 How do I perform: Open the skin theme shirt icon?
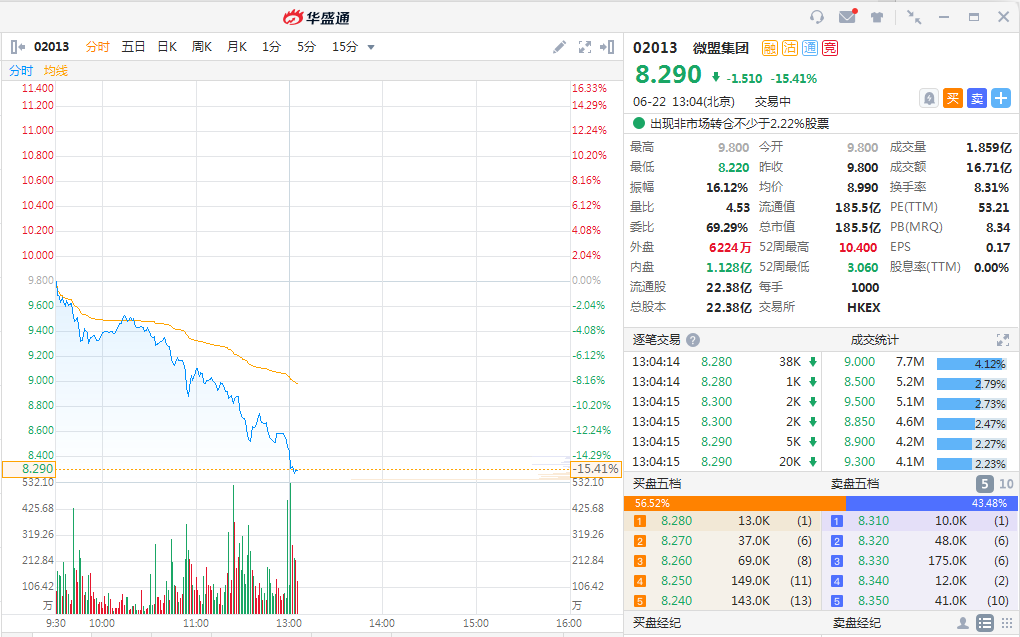[x=877, y=17]
